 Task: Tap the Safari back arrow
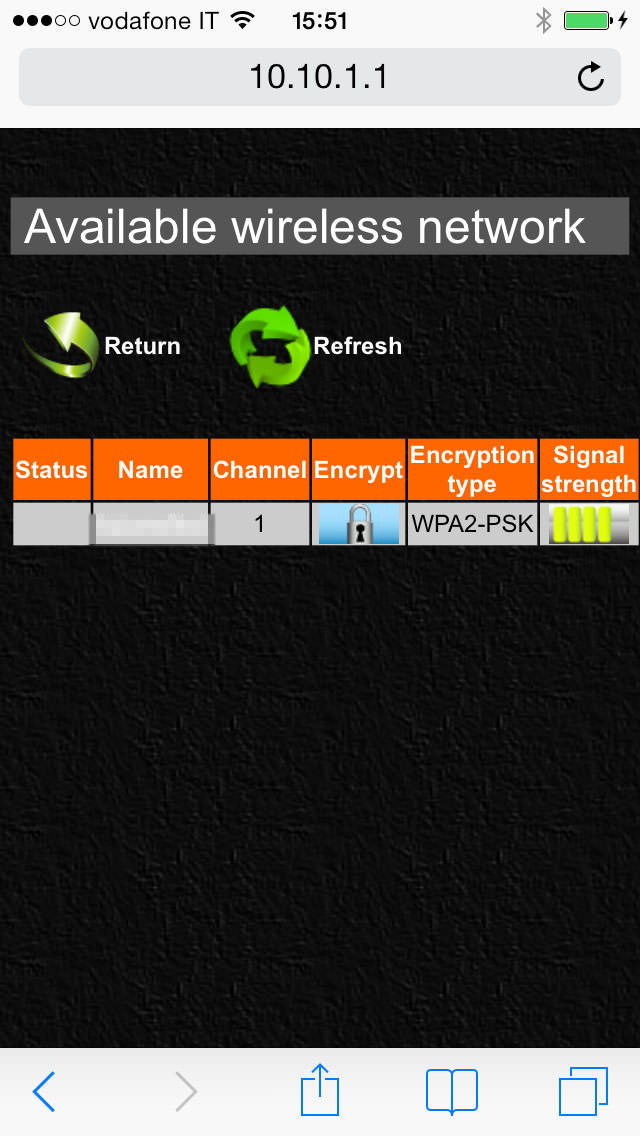click(x=44, y=1090)
